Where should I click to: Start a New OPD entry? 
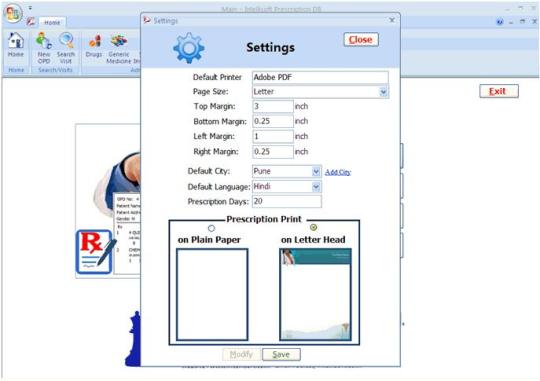coord(44,48)
